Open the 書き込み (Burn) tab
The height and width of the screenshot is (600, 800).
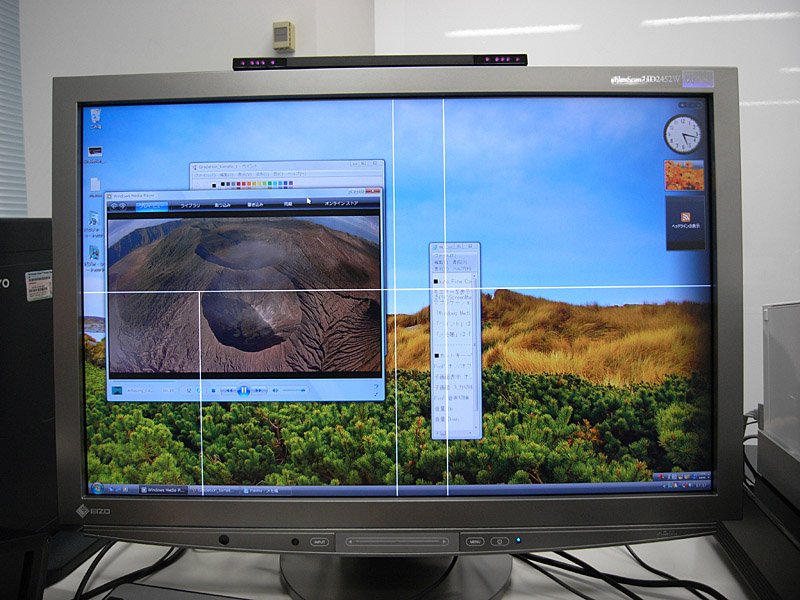coord(254,205)
